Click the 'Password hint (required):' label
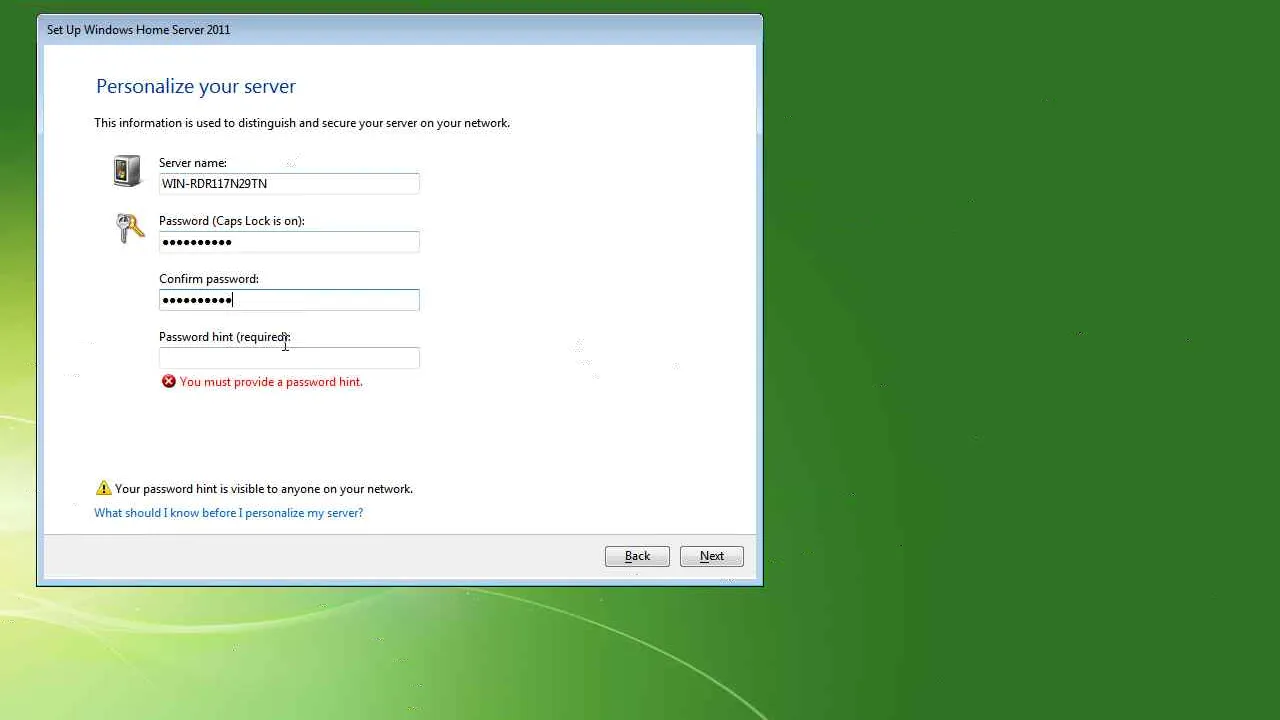This screenshot has height=720, width=1280. tap(225, 337)
